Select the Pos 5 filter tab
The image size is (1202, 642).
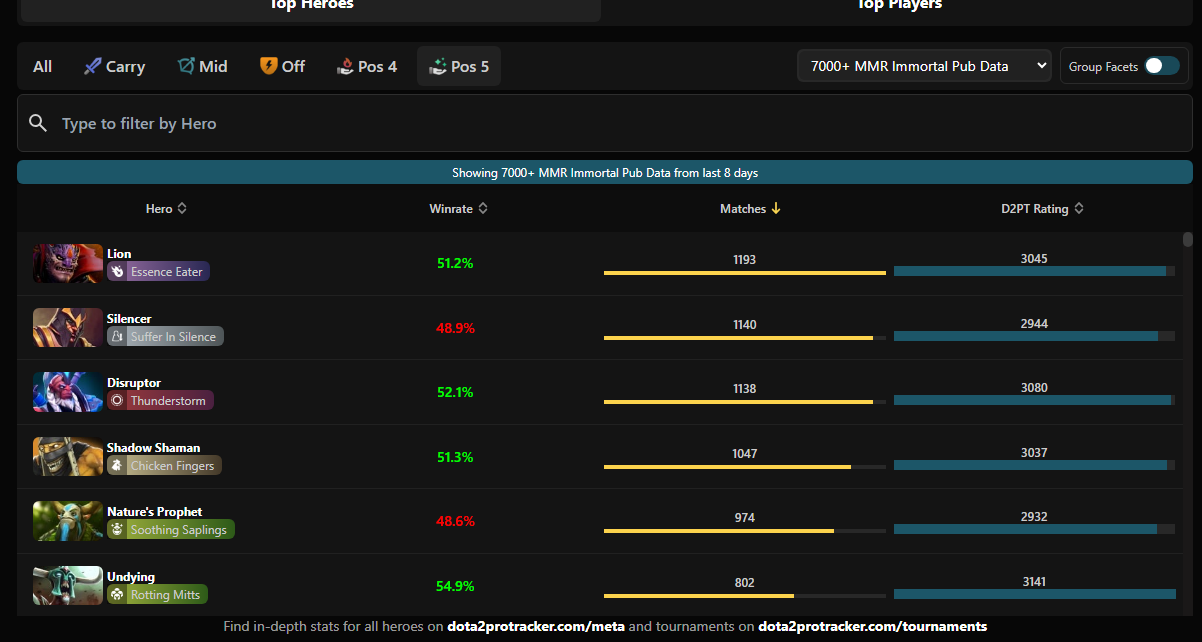(x=459, y=66)
